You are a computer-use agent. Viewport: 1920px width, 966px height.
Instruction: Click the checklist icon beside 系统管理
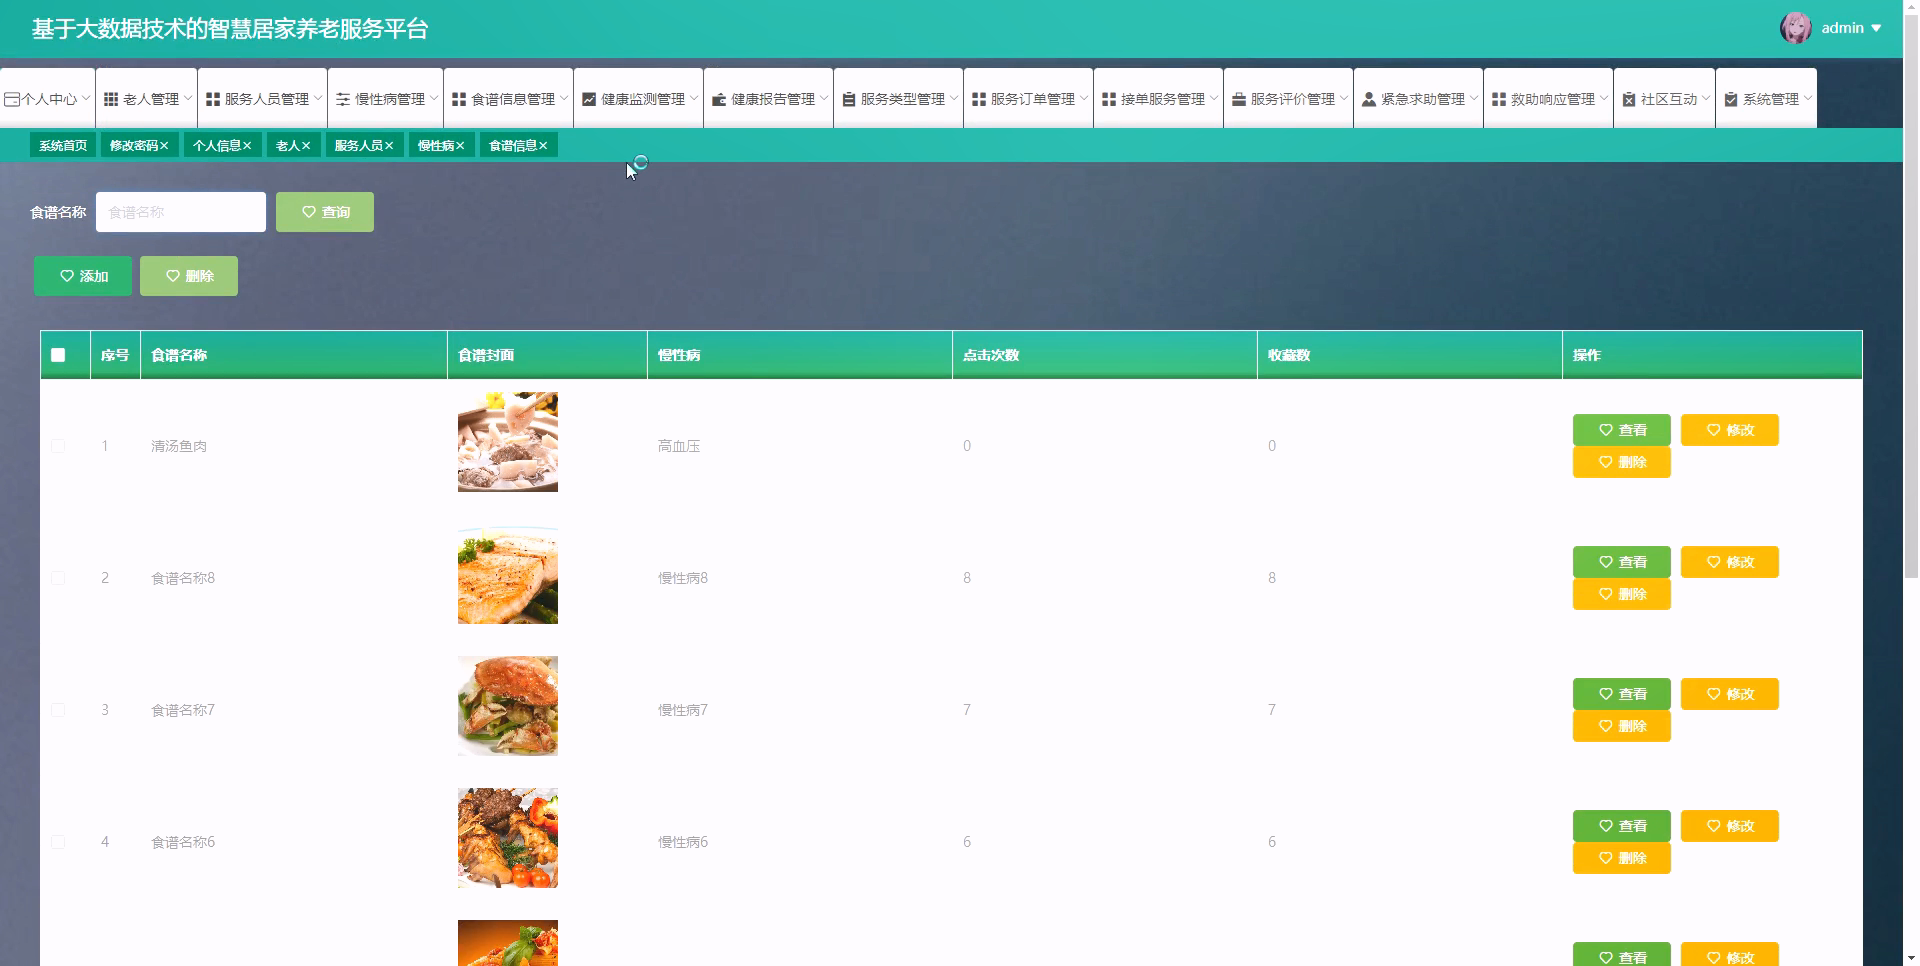point(1731,99)
